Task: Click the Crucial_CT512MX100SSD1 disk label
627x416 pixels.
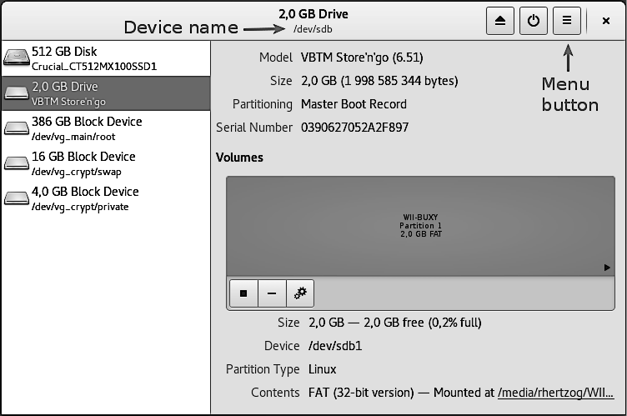Action: tap(94, 66)
